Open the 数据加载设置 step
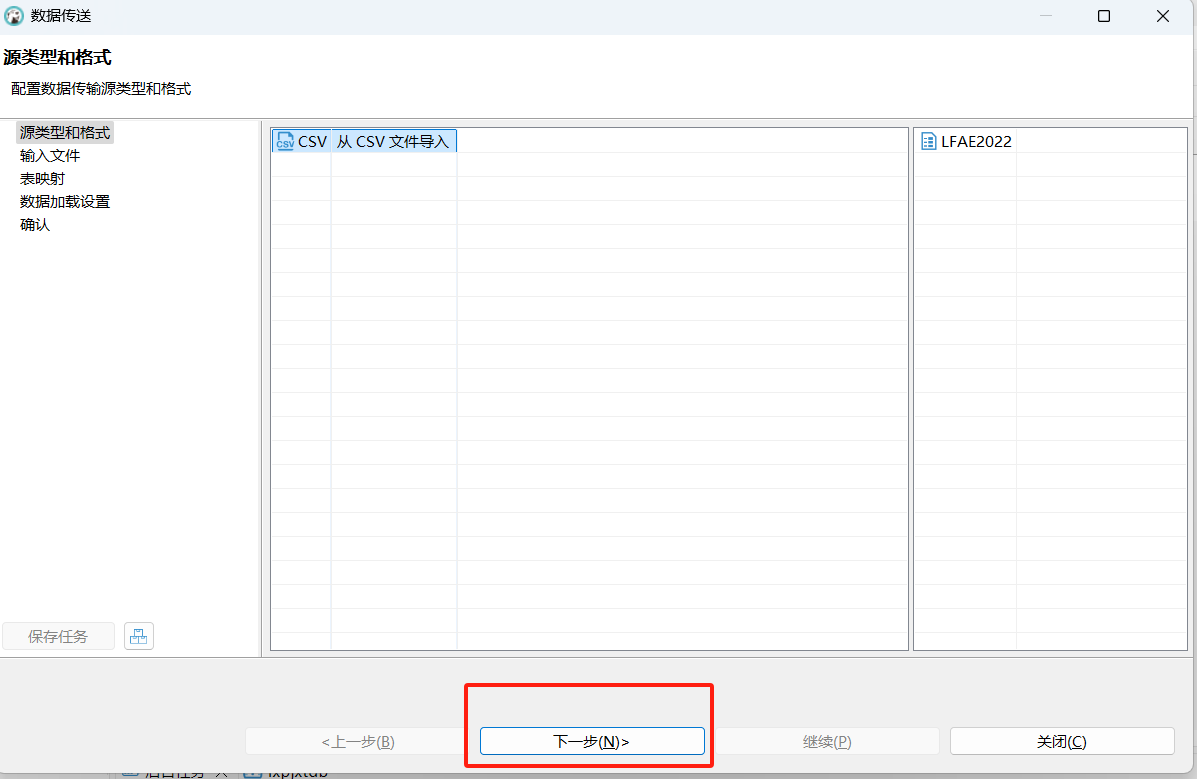 65,202
